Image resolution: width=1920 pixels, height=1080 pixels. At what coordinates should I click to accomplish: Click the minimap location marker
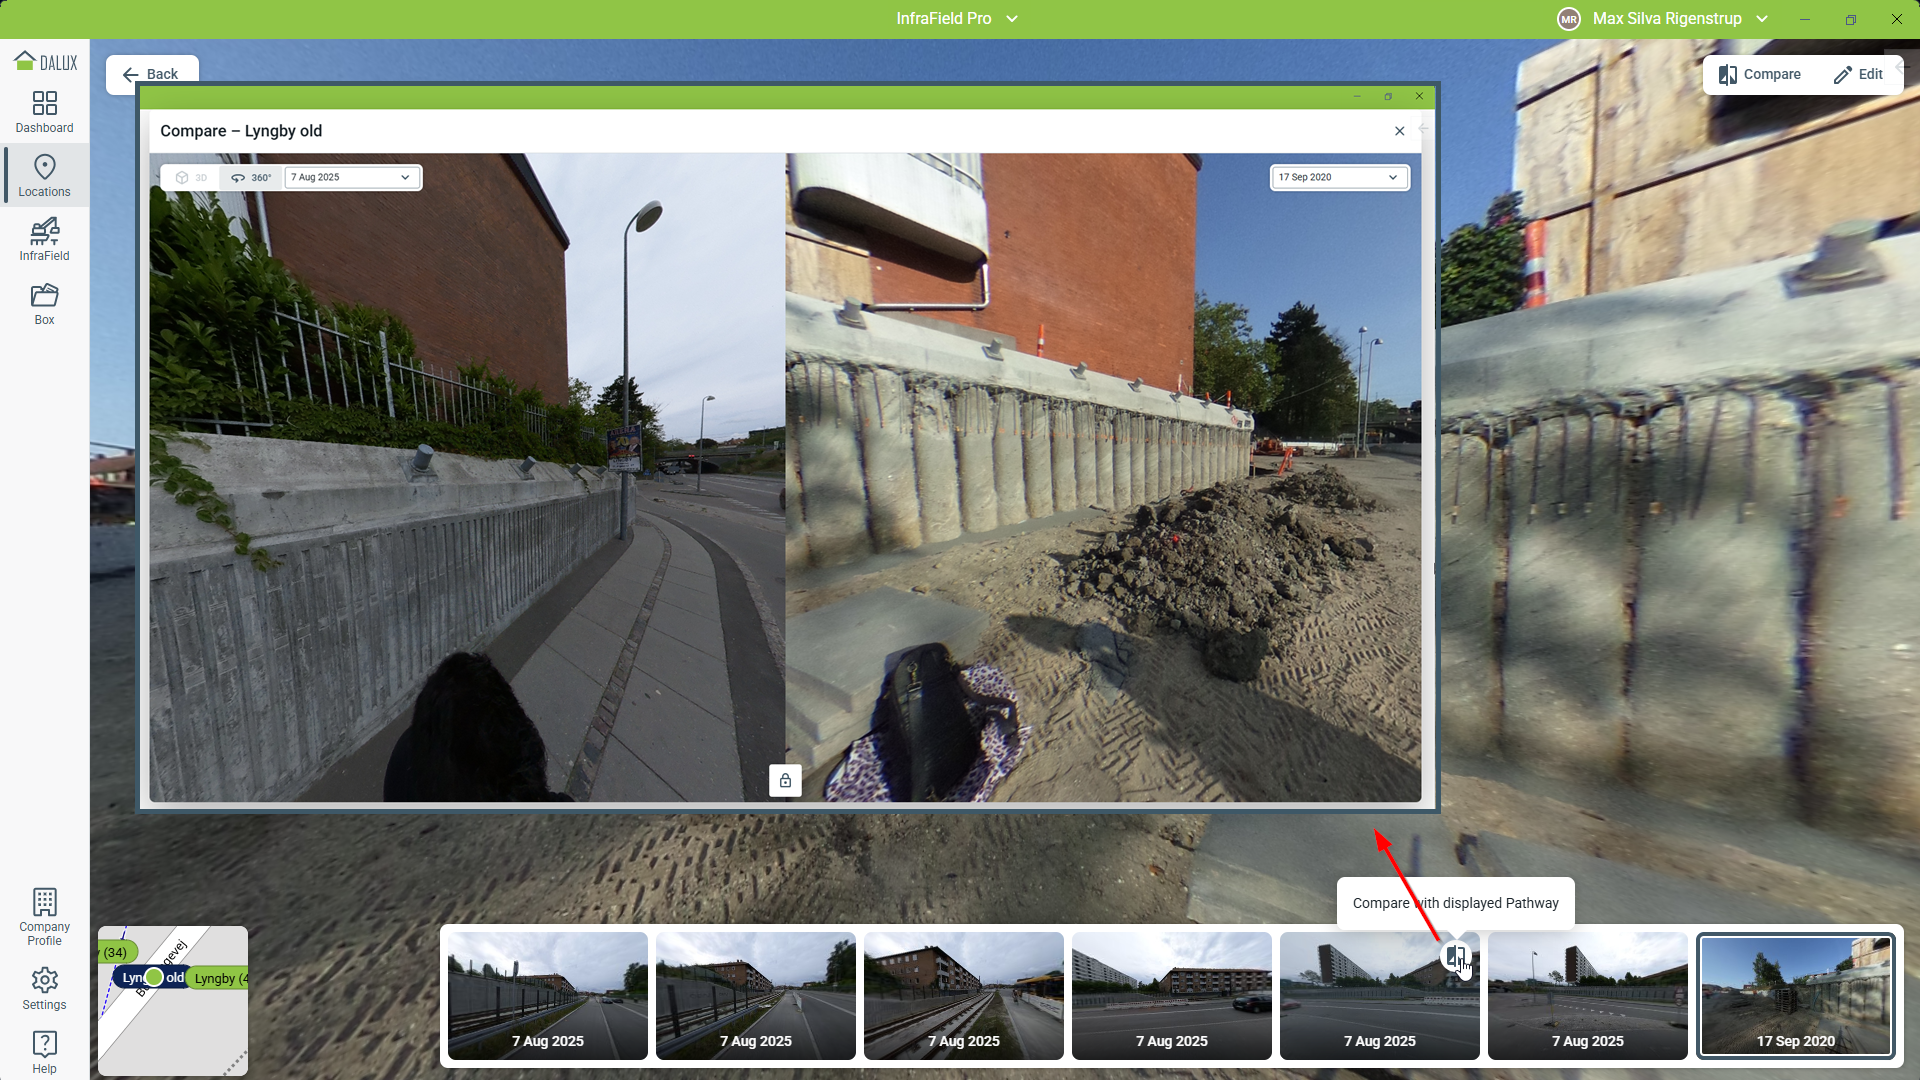(x=154, y=977)
